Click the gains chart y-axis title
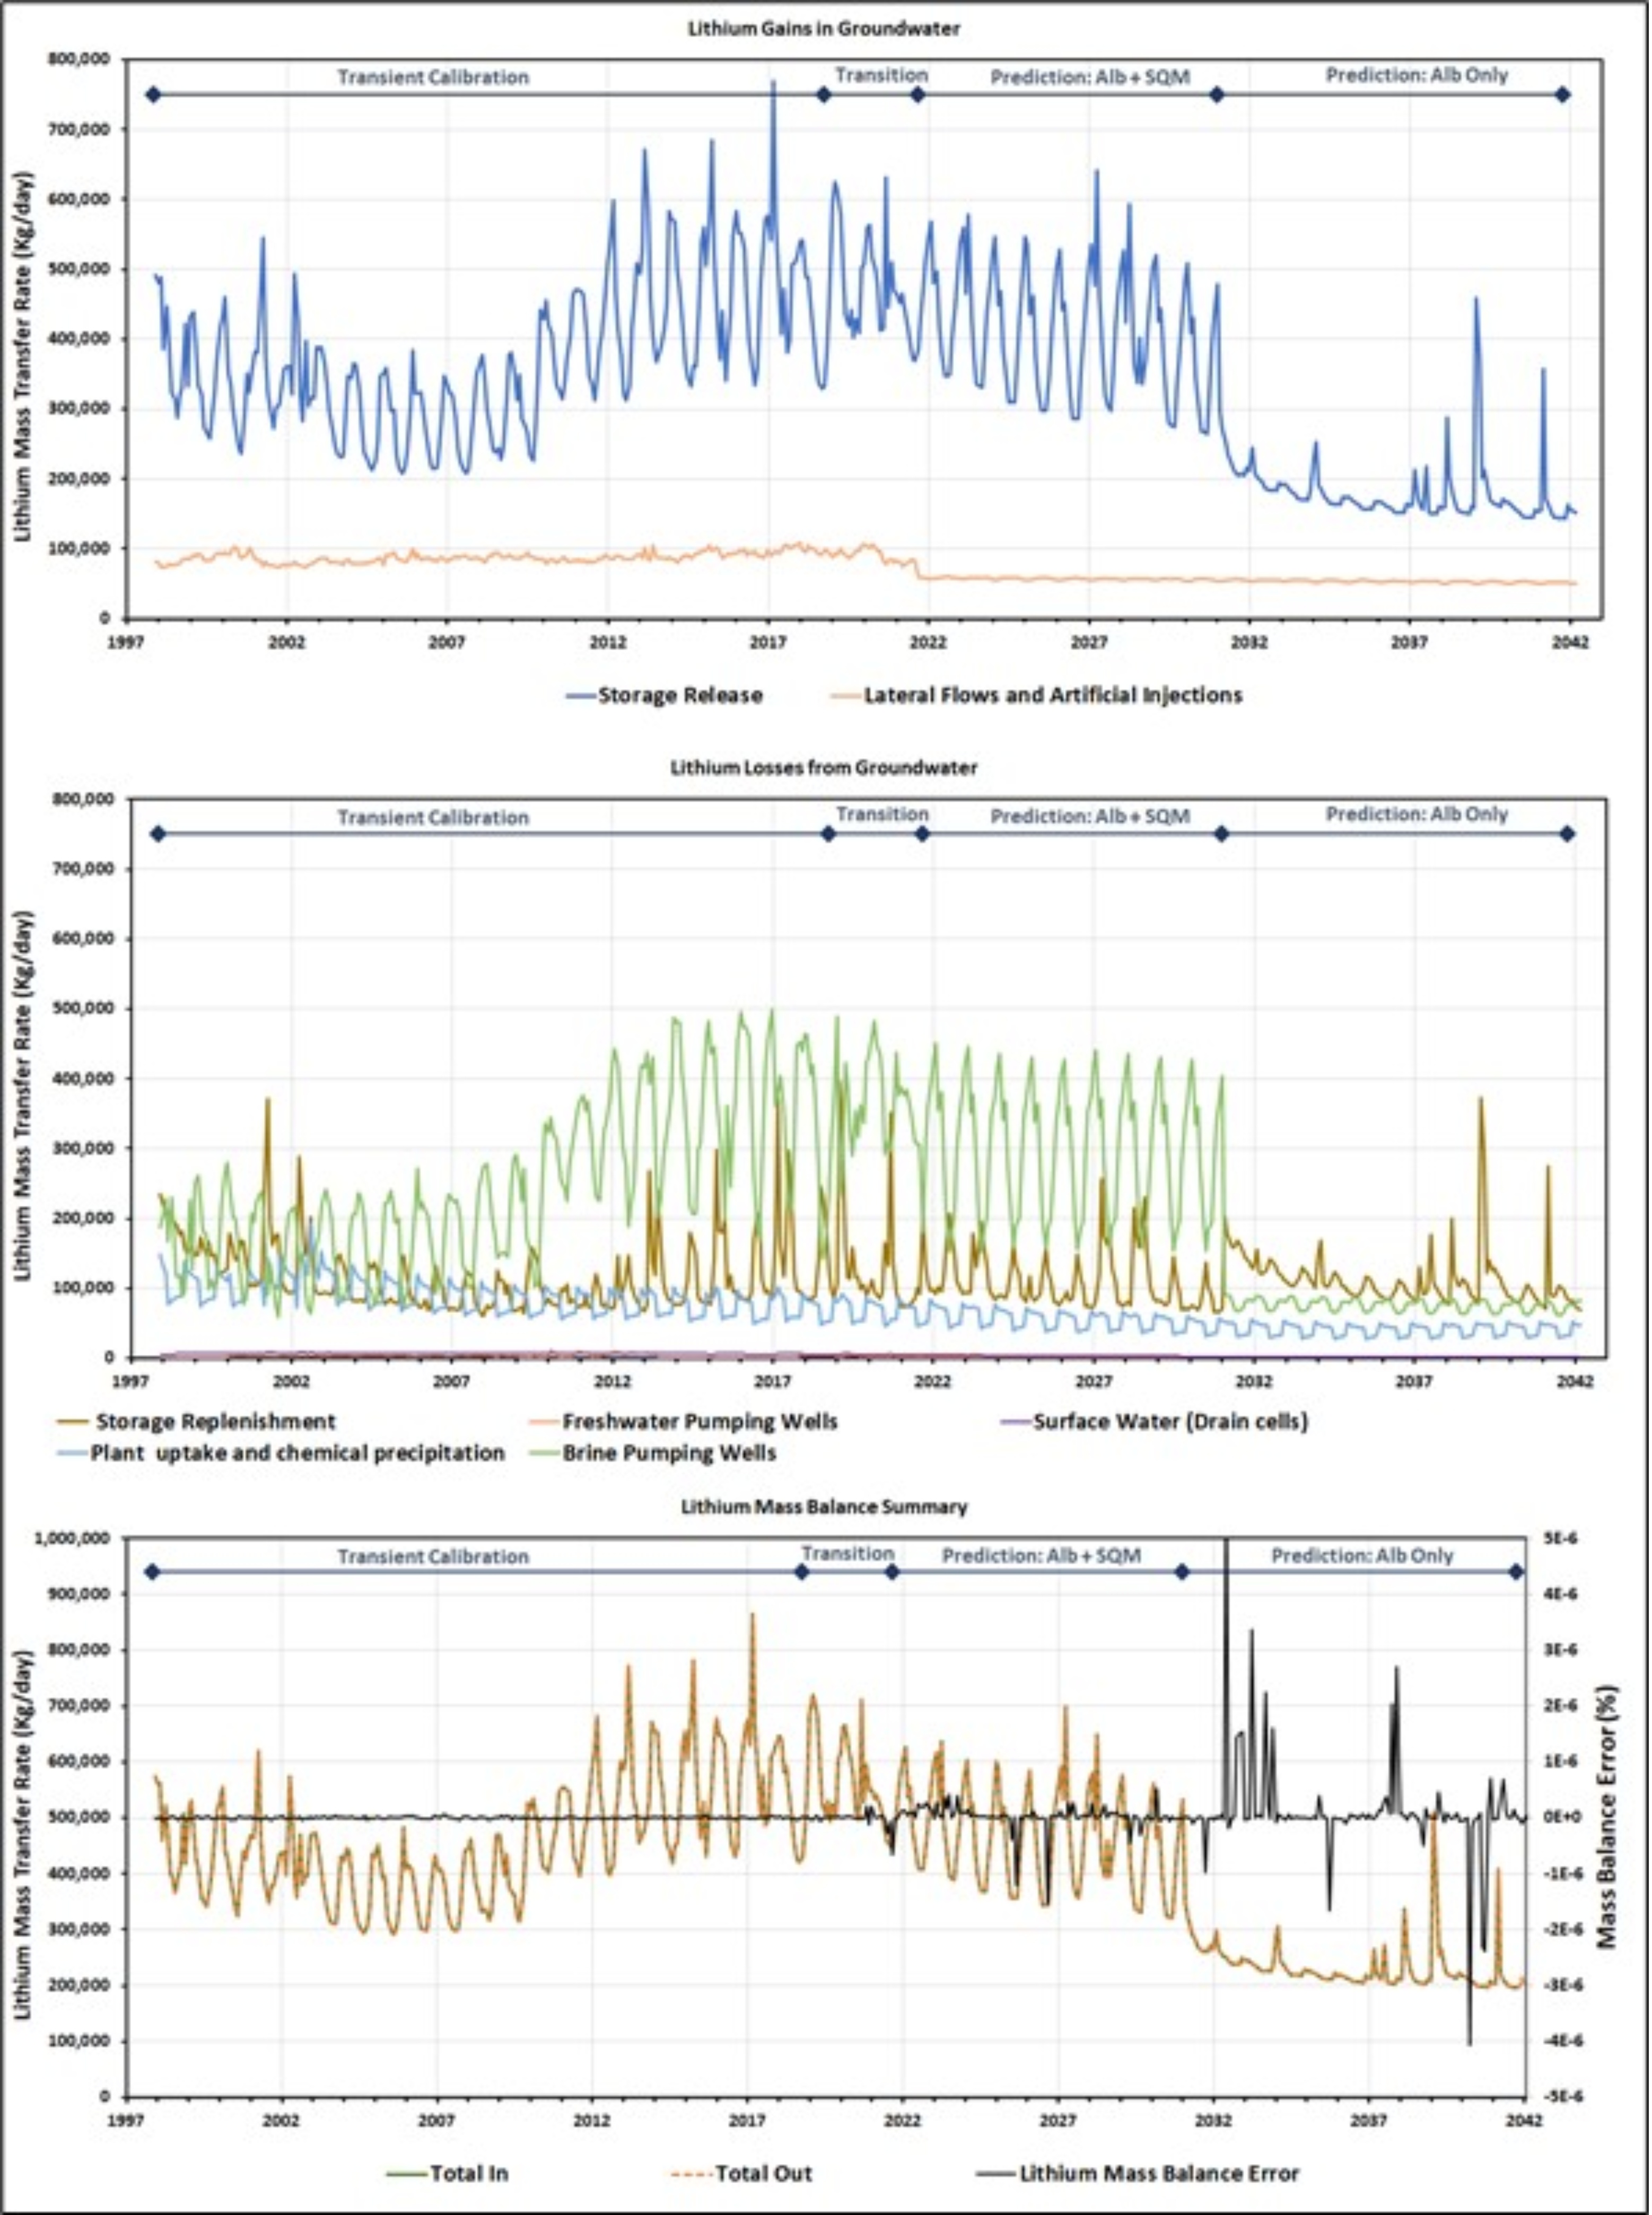Screen dimensions: 1652x2215 pos(23,357)
